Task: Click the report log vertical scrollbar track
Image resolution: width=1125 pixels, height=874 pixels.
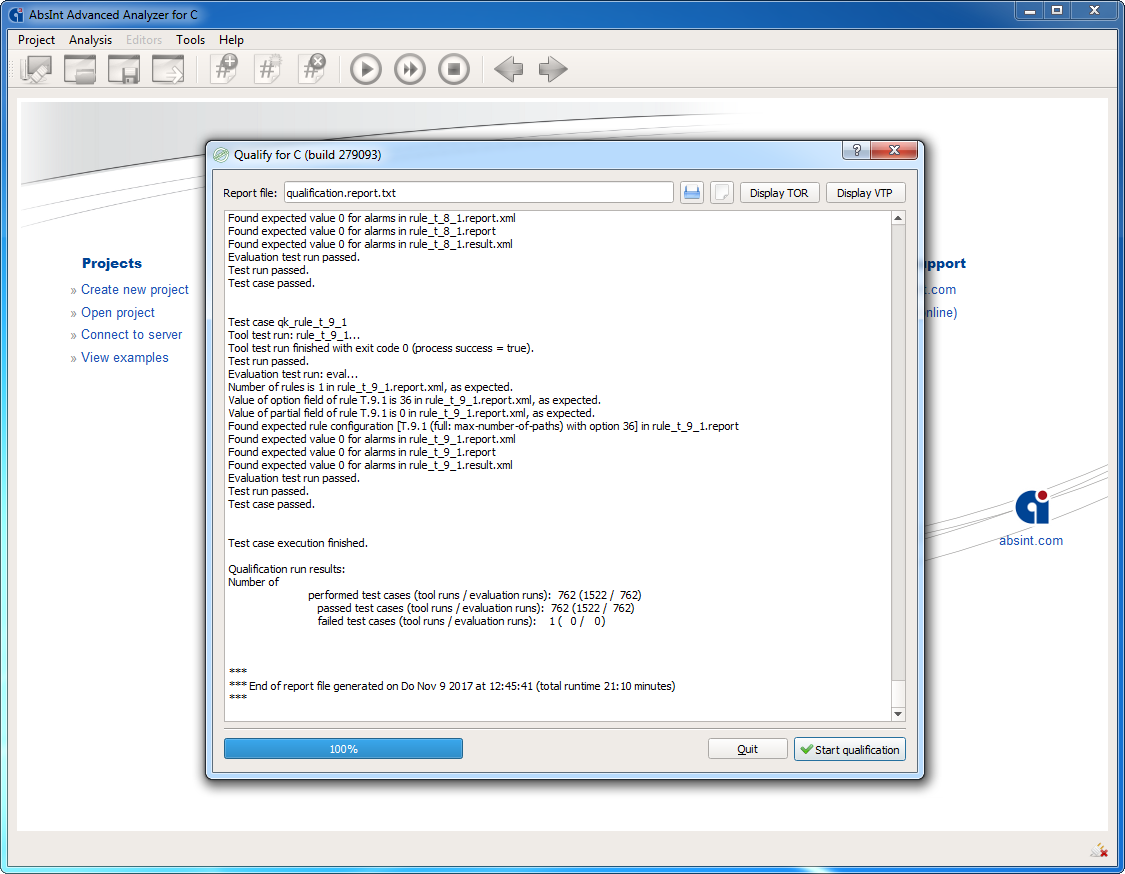Action: point(898,466)
